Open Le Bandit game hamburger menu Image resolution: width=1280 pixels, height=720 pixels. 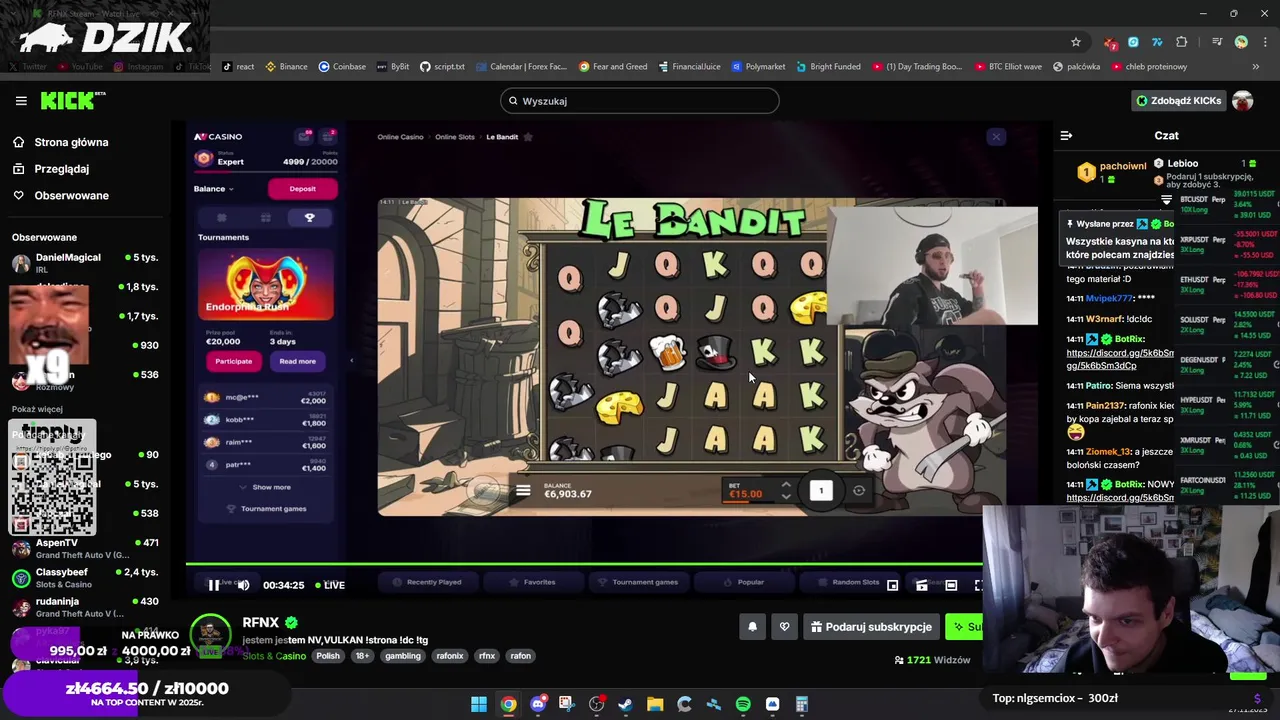point(523,491)
